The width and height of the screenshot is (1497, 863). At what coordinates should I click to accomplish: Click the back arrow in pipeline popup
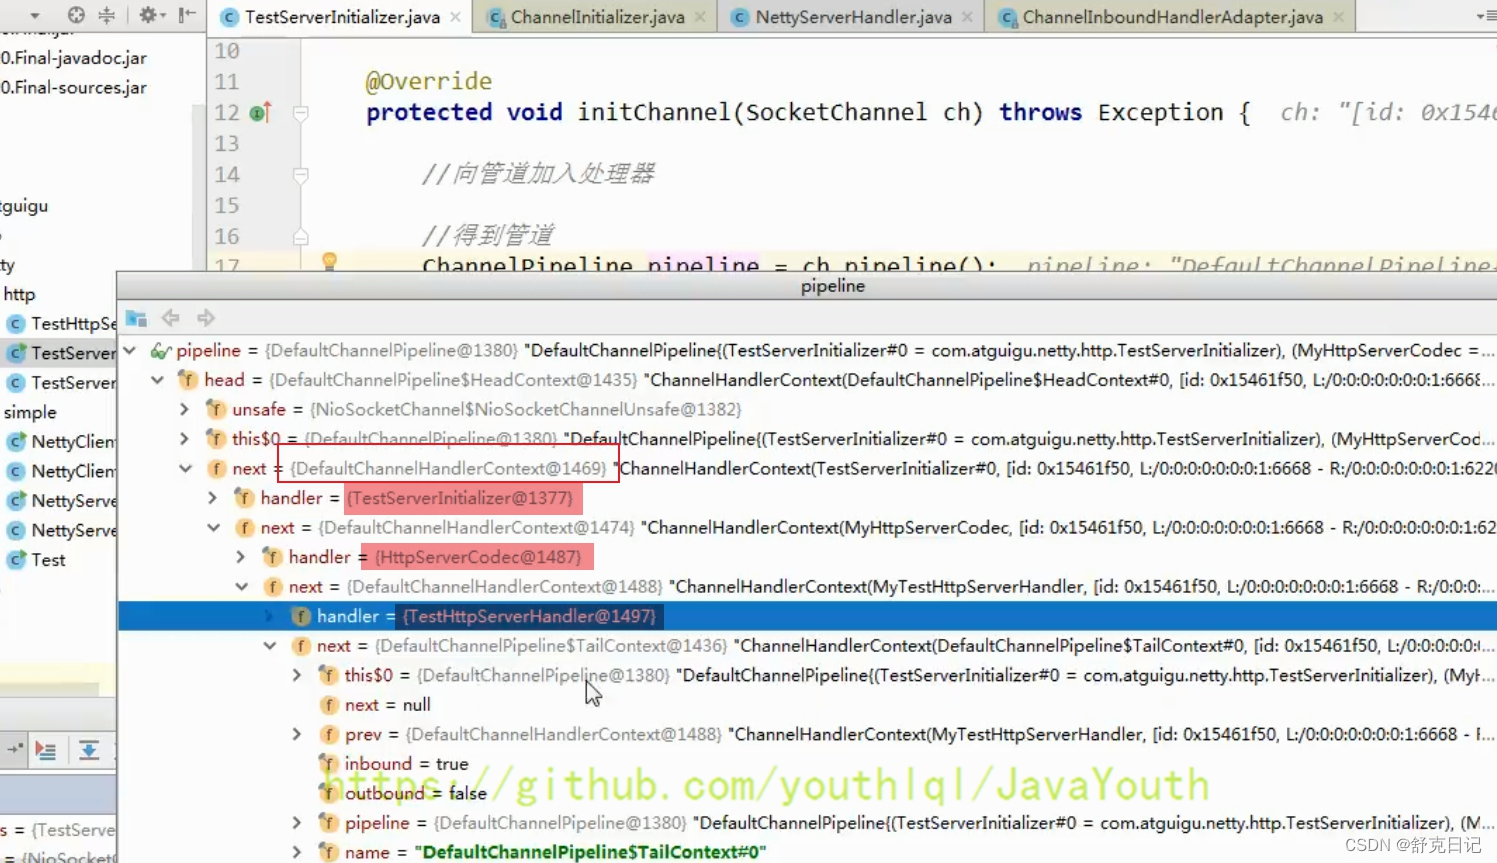(171, 318)
